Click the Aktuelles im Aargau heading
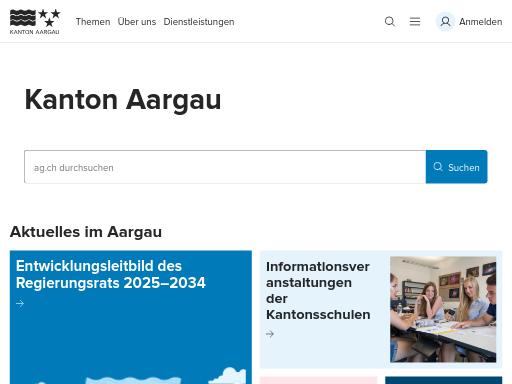 click(x=86, y=232)
